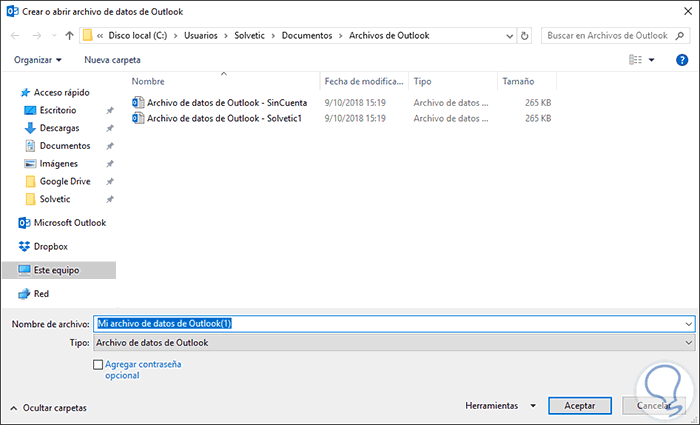700x425 pixels.
Task: Click the pin icon next to Escritorio
Action: [109, 110]
